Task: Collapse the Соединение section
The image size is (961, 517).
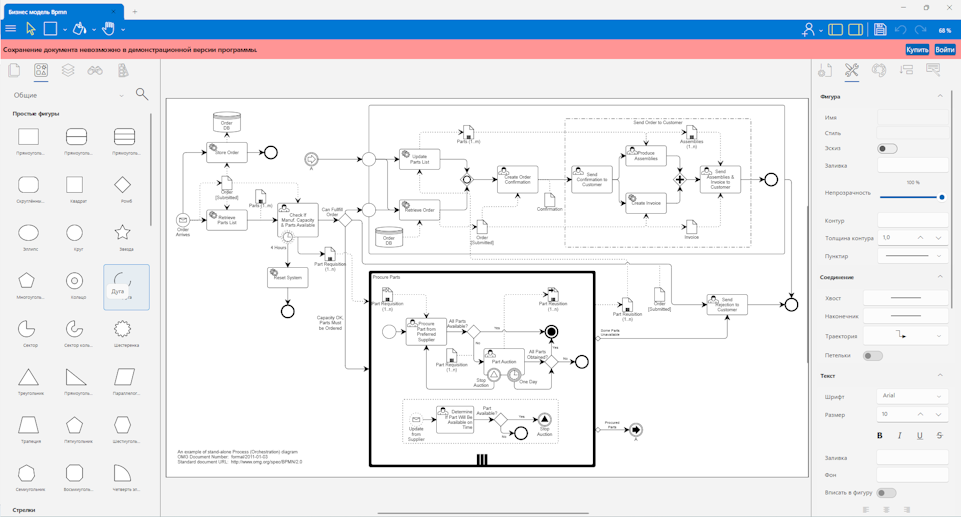Action: (940, 277)
